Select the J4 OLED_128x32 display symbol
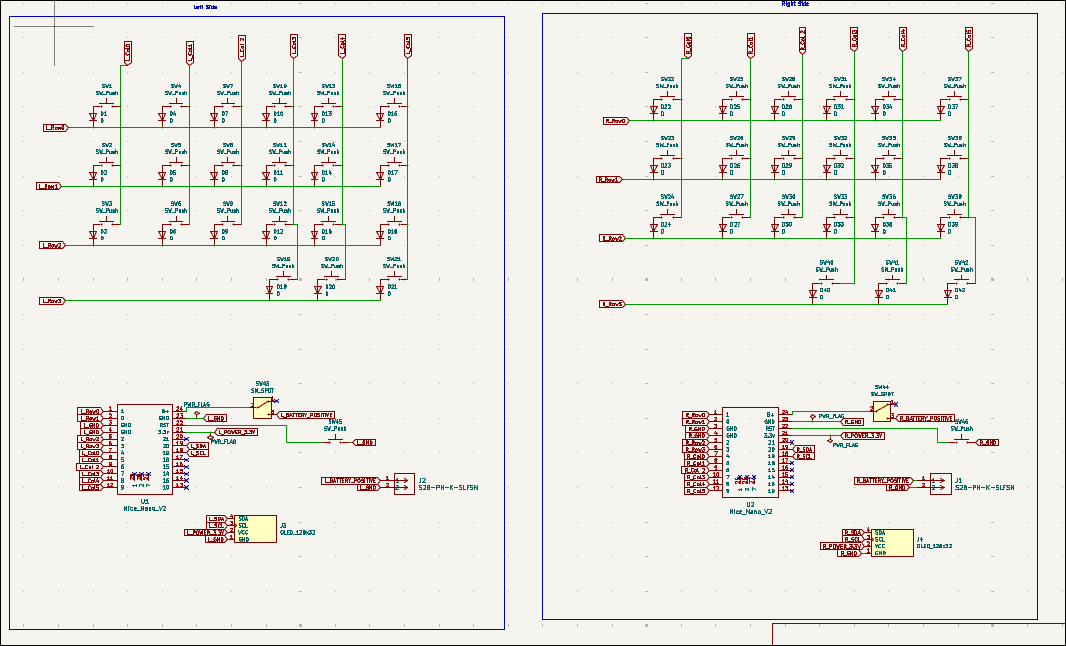Screen dimensions: 1066x646 [893, 540]
